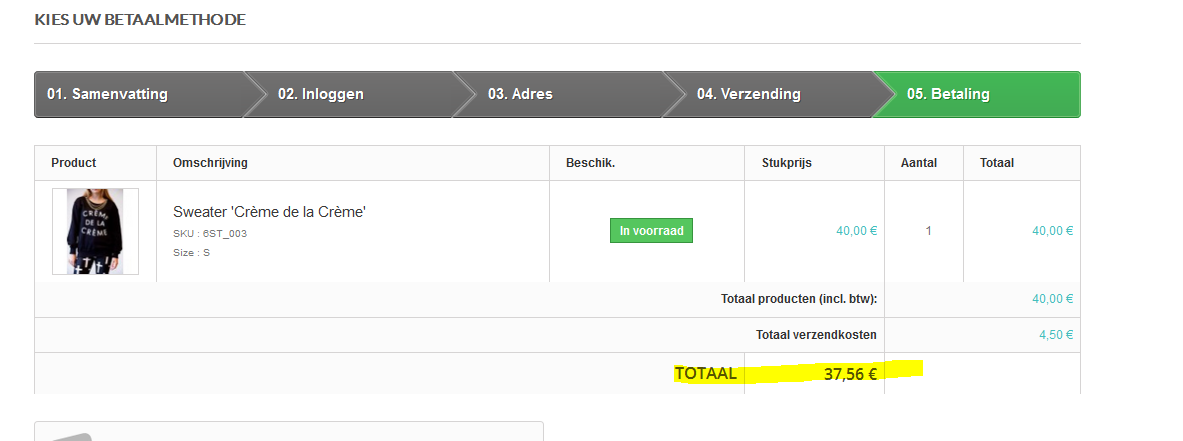Click the sweater row total under Totaal
This screenshot has height=441, width=1183.
tap(1052, 231)
